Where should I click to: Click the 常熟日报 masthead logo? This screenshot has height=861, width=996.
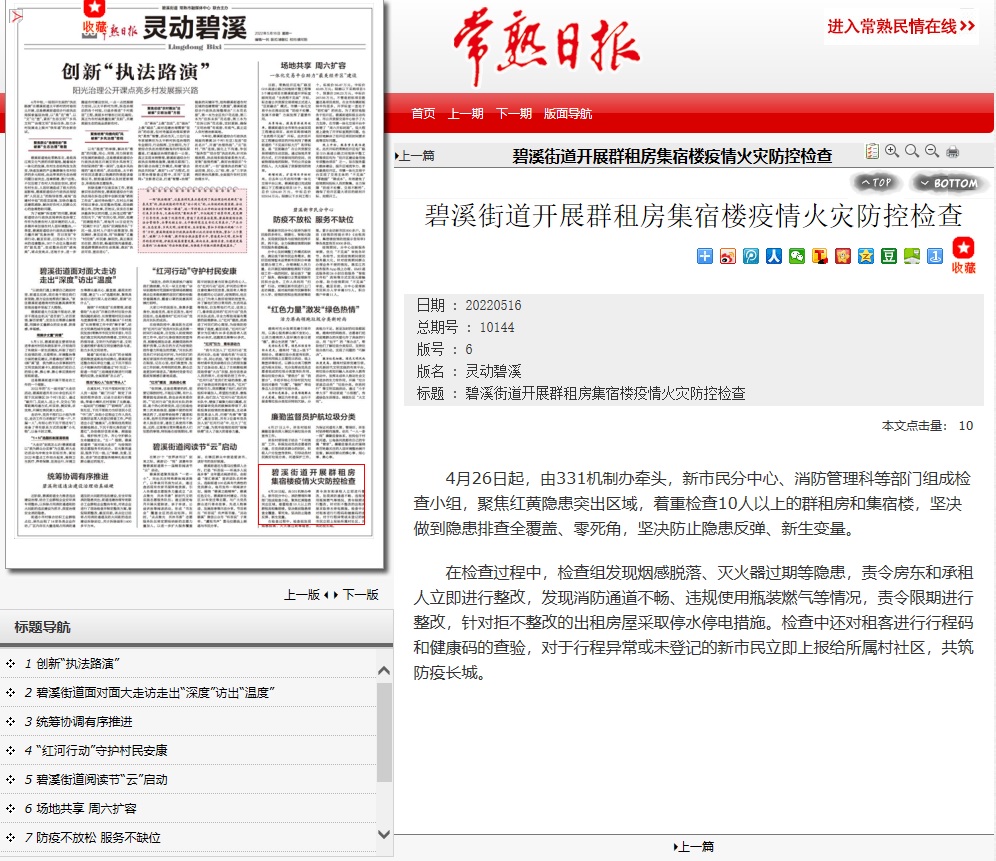(546, 46)
